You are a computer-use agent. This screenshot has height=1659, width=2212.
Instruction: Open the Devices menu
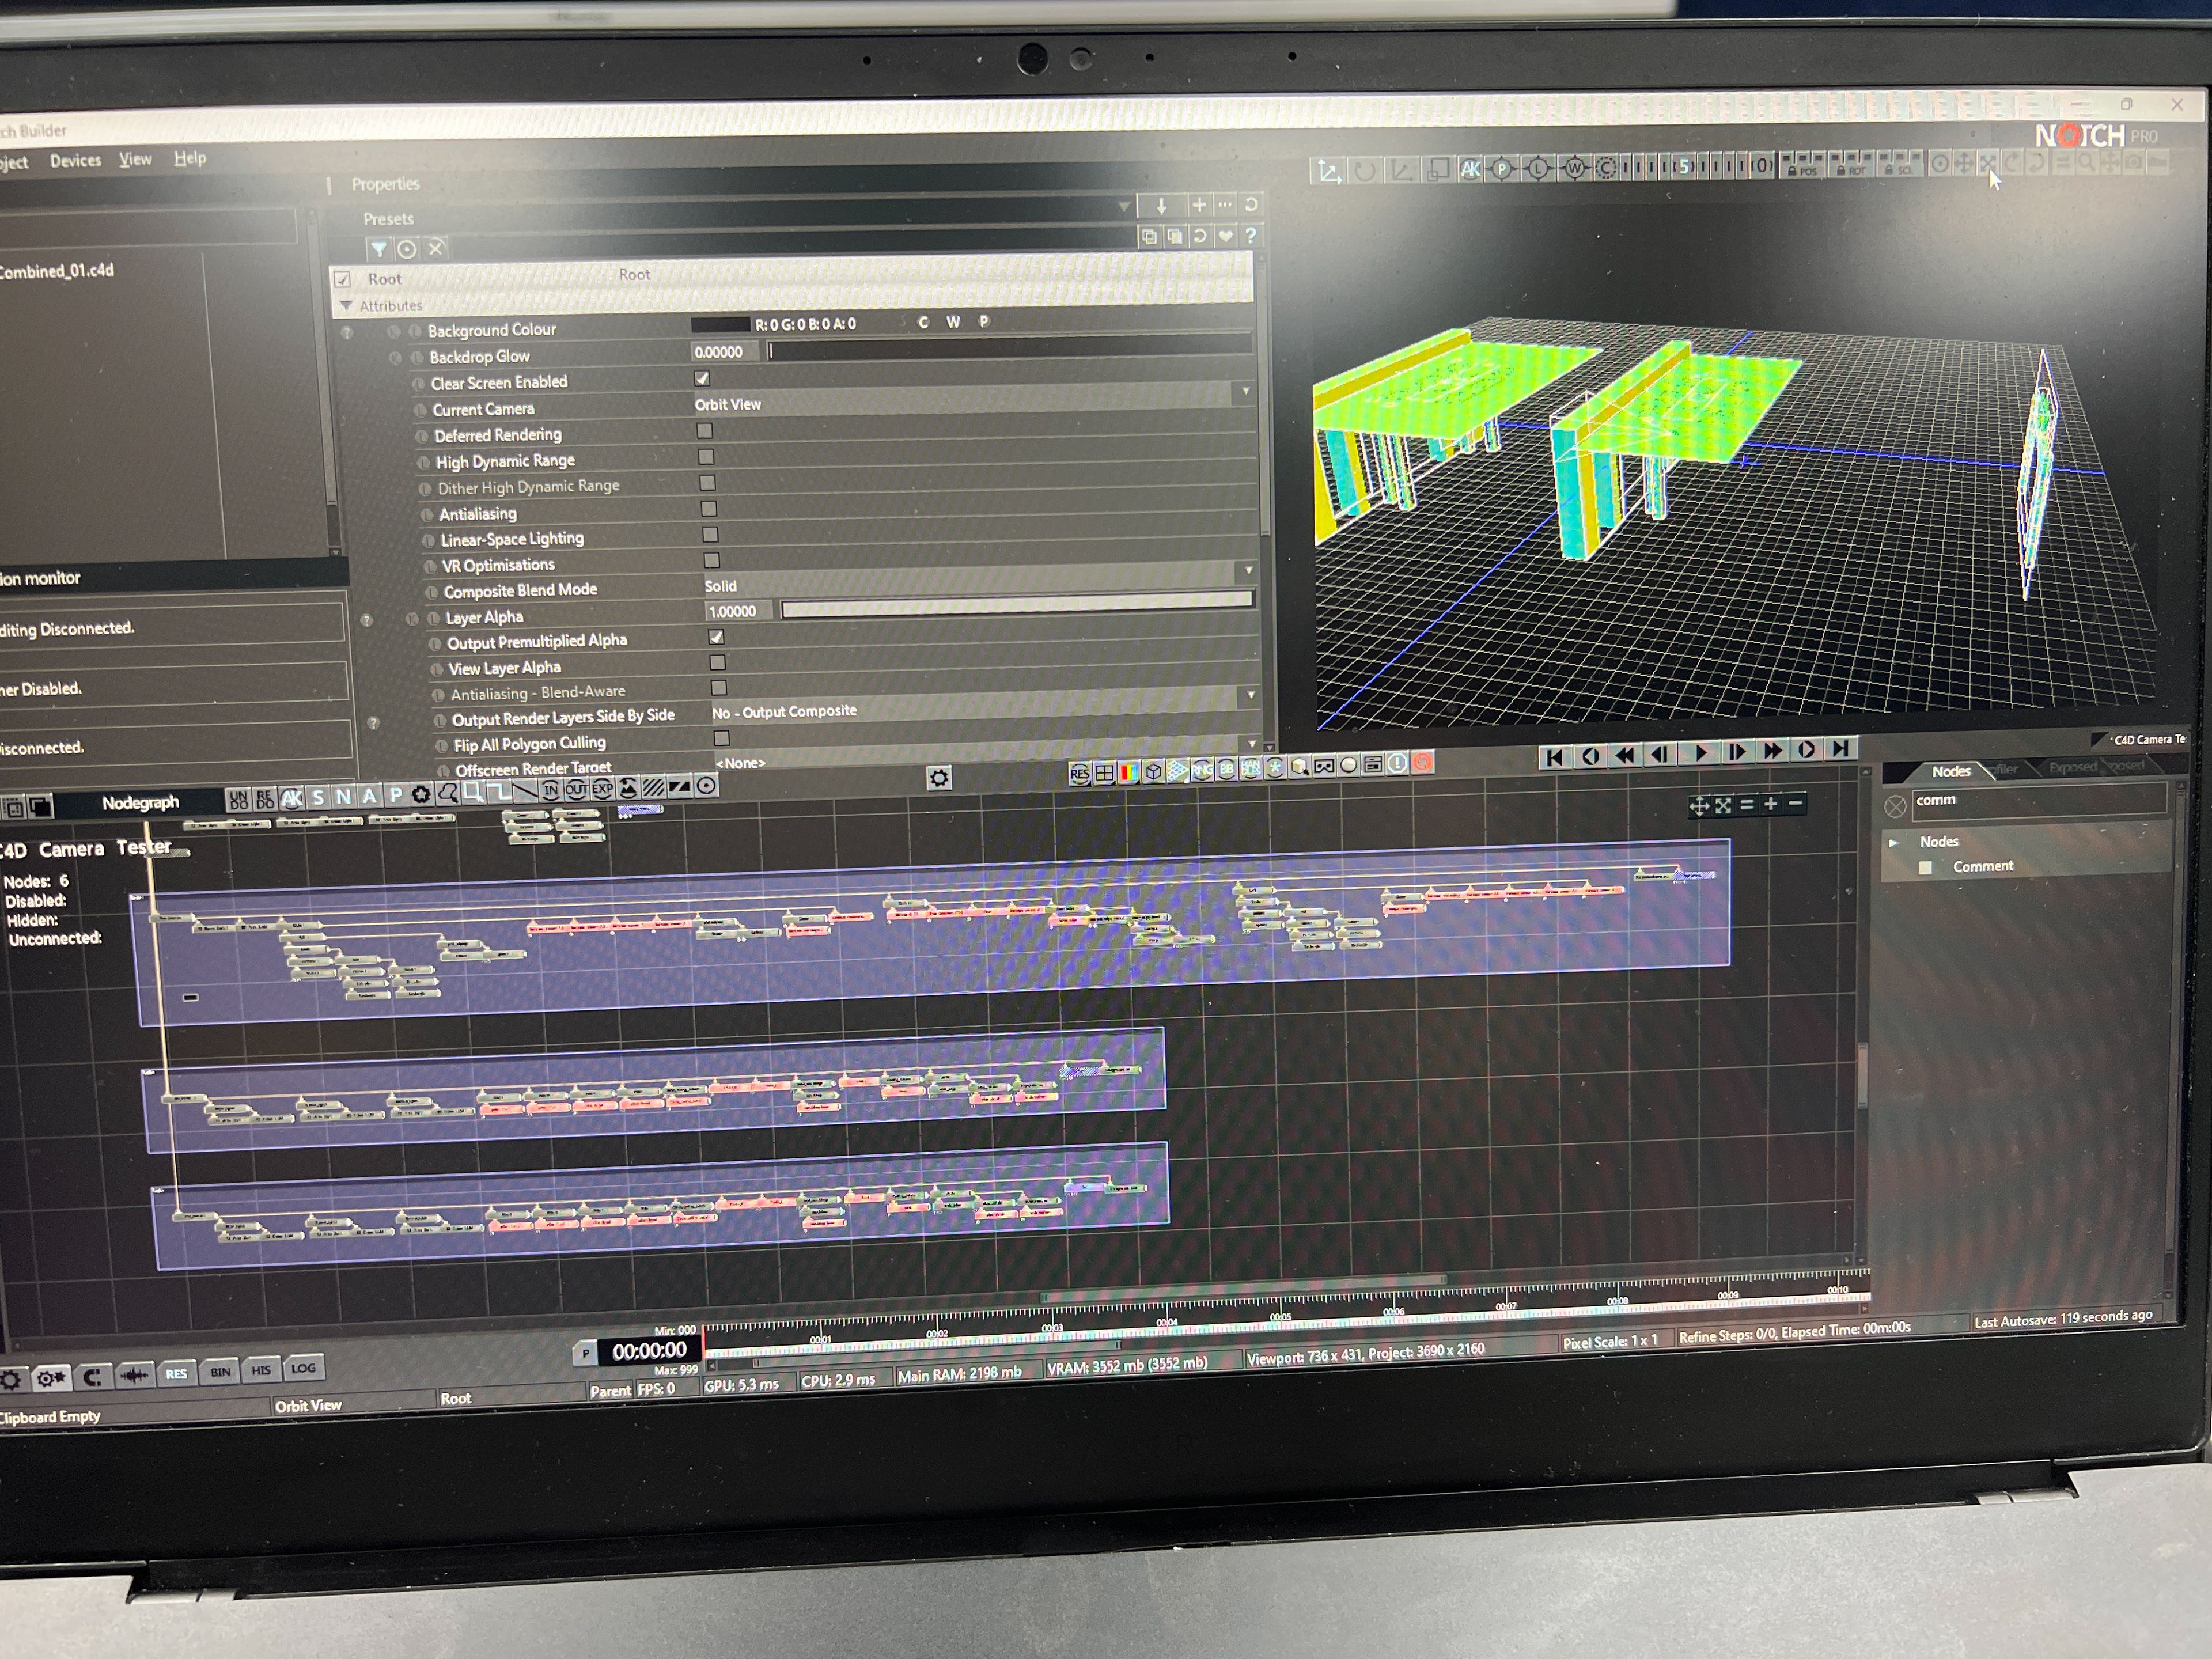pos(75,160)
